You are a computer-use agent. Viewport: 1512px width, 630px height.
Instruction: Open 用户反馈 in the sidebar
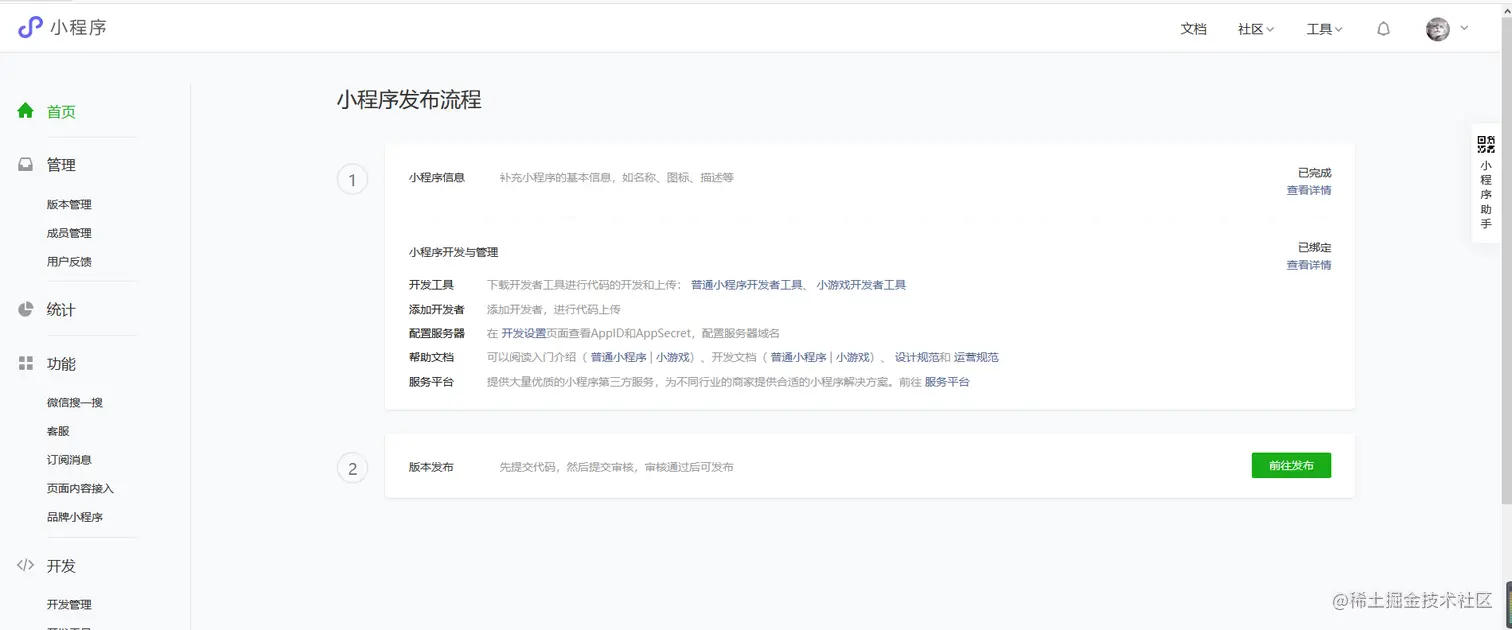[69, 261]
